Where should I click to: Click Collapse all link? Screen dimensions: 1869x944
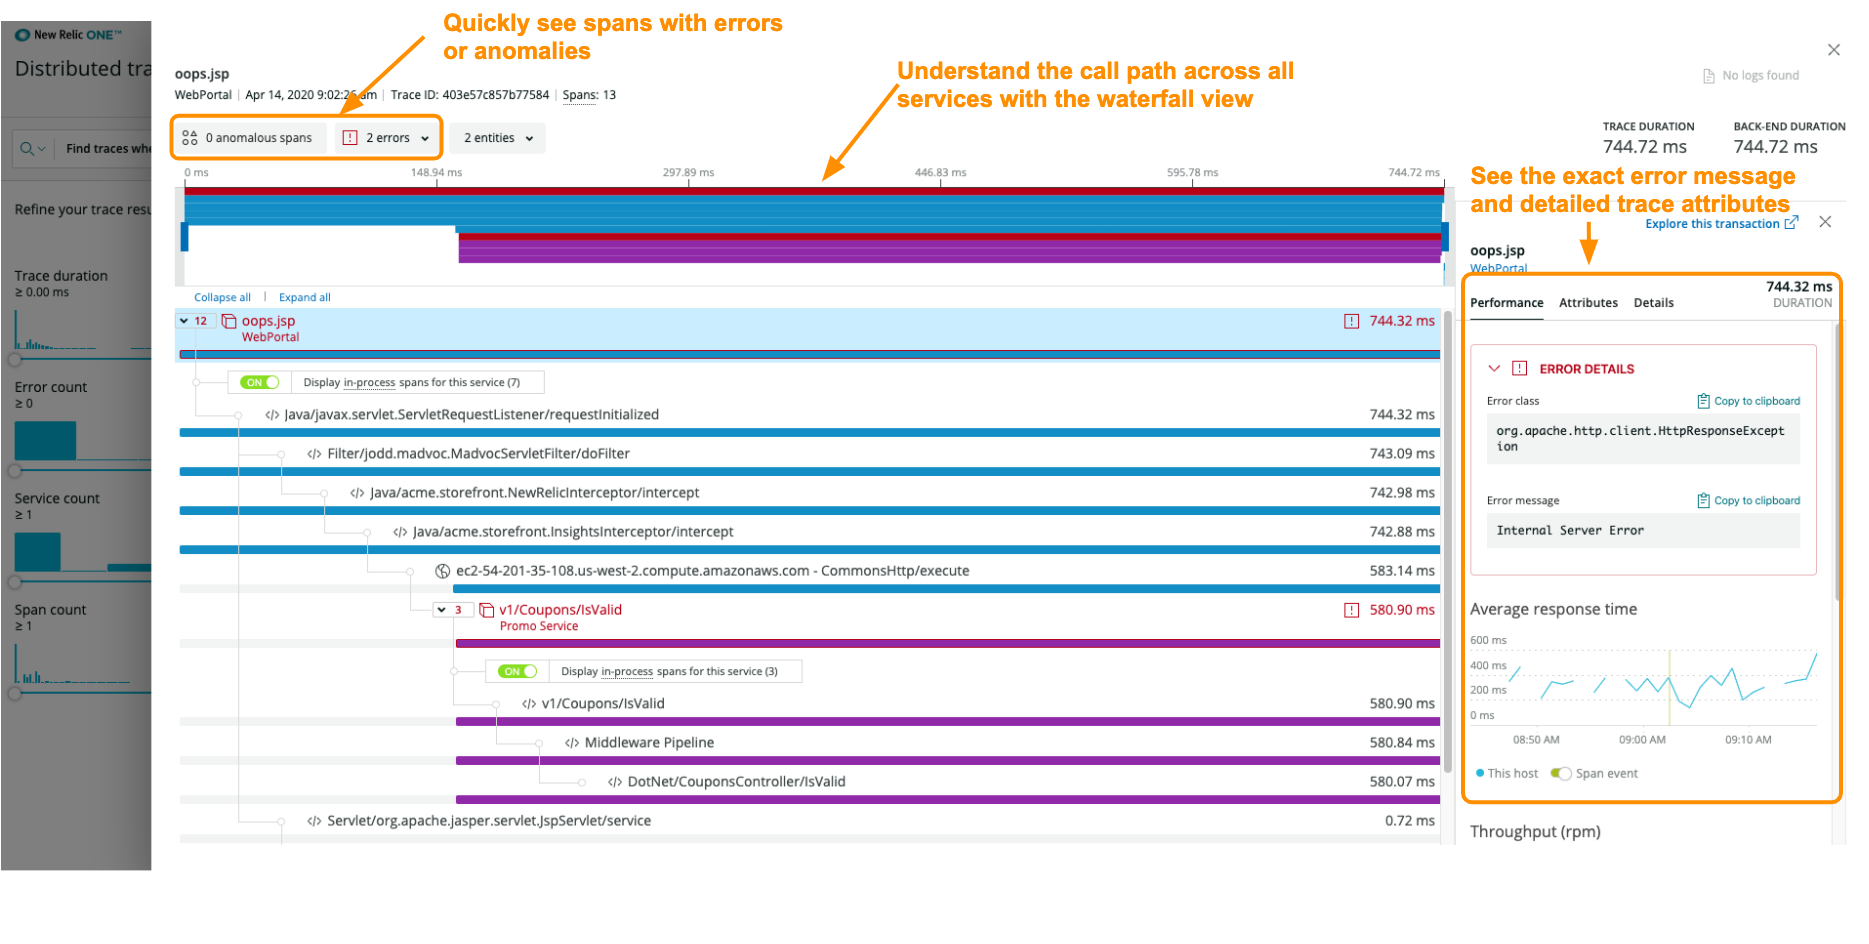pyautogui.click(x=222, y=298)
